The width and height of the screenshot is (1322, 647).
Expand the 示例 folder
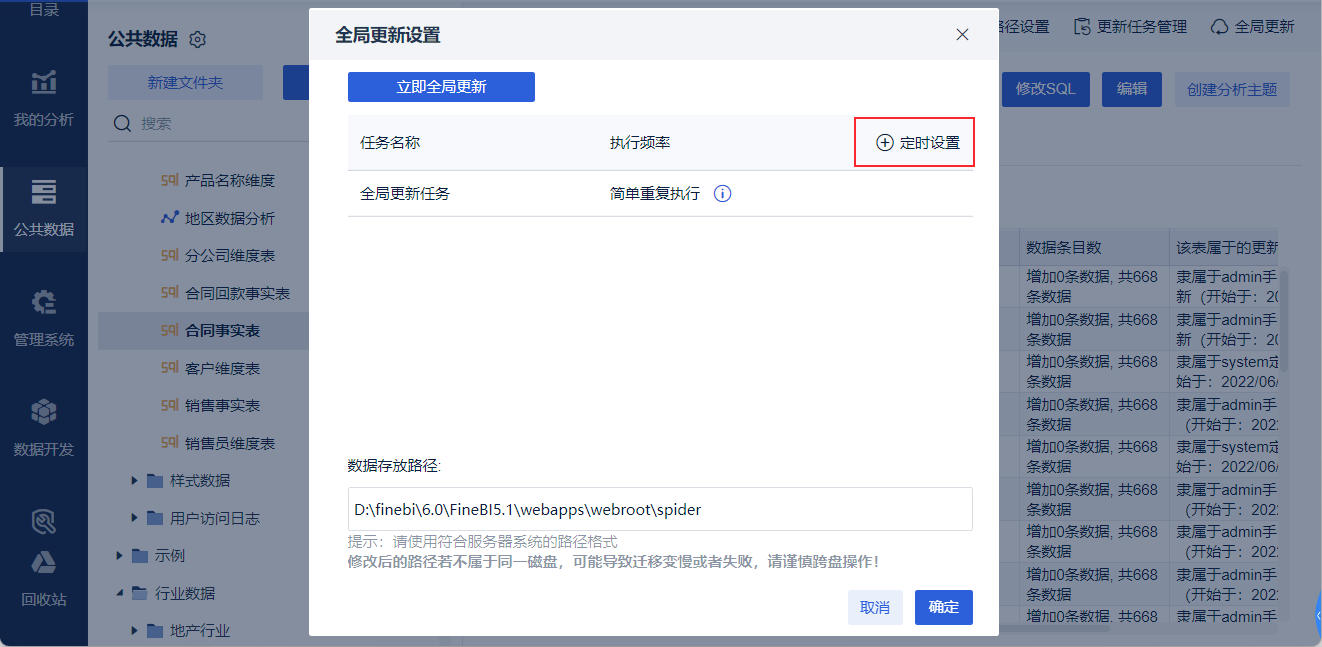pos(120,556)
